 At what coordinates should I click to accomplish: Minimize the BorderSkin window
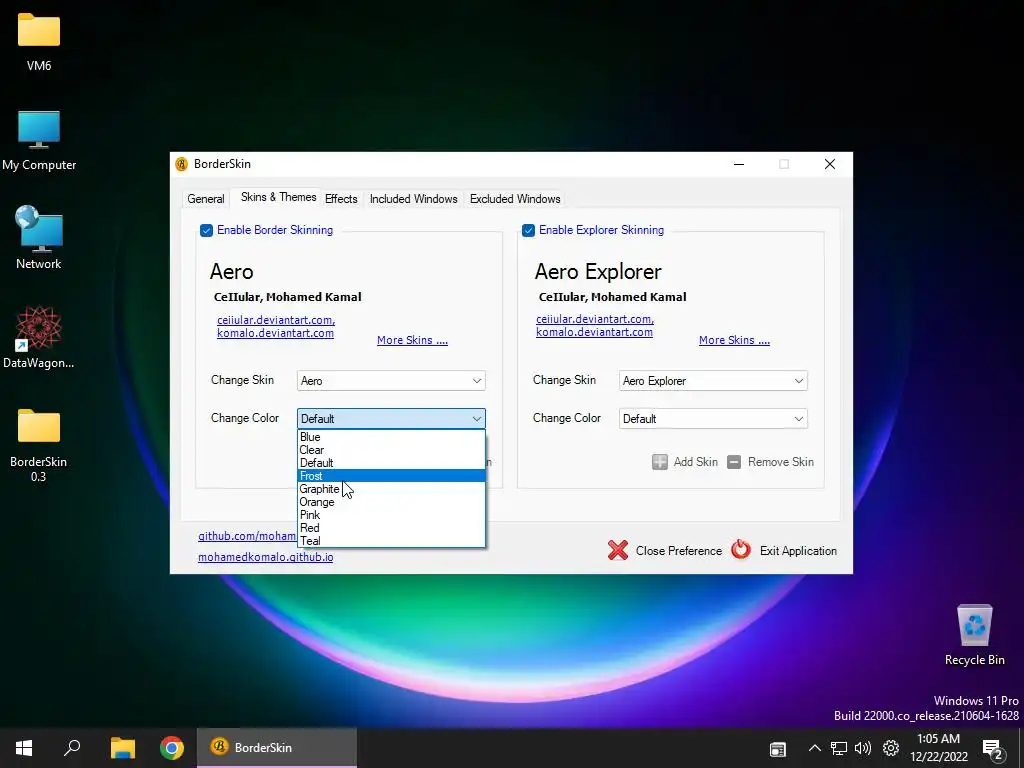tap(739, 164)
